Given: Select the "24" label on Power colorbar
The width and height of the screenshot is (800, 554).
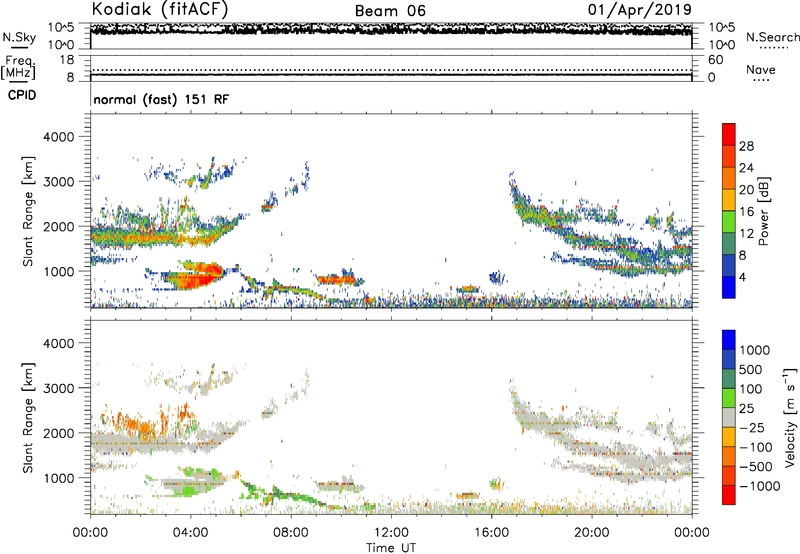Looking at the screenshot, I should [x=746, y=168].
